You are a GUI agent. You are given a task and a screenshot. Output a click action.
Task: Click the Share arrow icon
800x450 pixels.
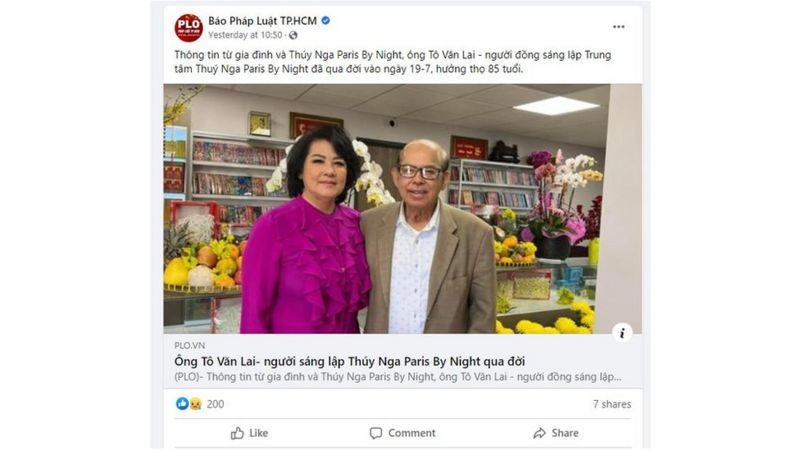539,433
